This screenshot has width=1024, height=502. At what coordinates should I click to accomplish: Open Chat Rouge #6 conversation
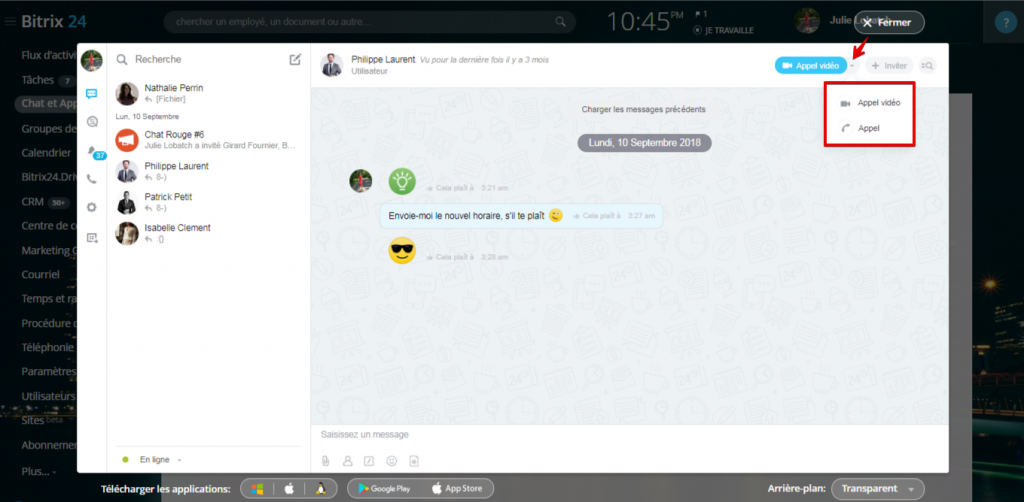pos(208,140)
